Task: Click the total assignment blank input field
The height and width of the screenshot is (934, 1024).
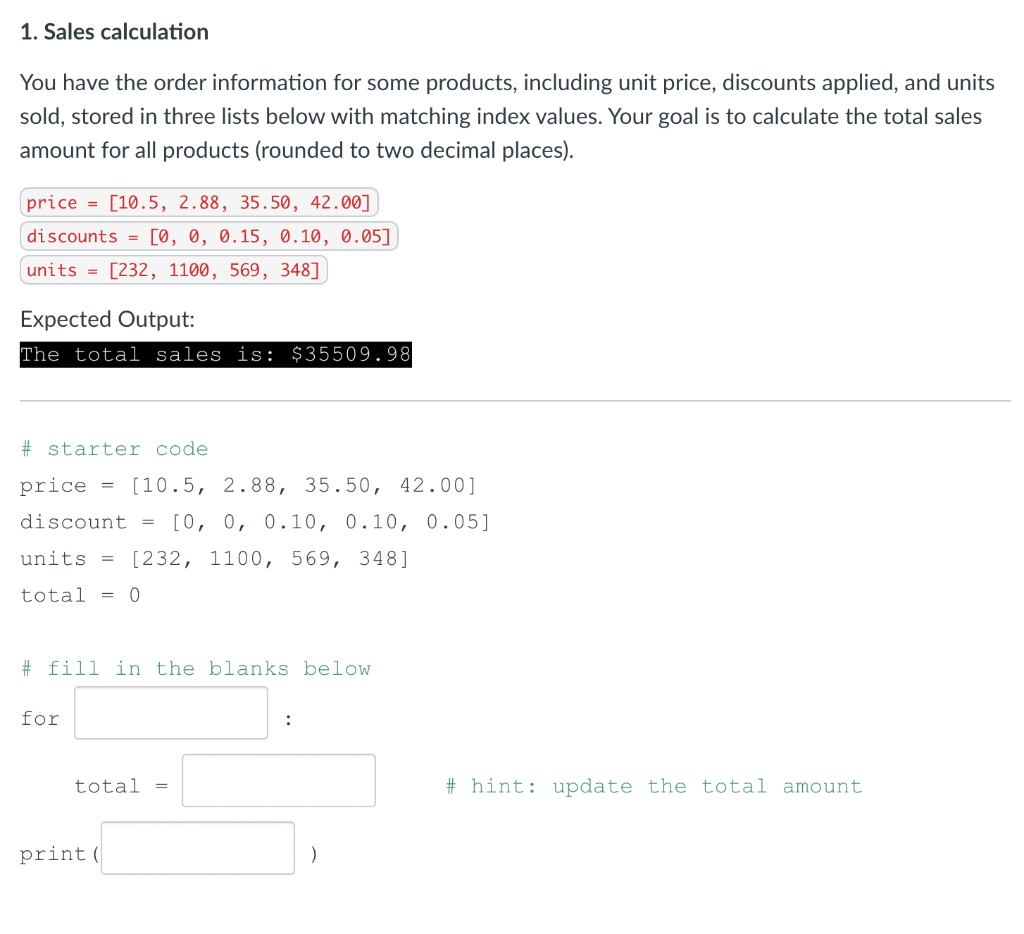Action: pyautogui.click(x=278, y=780)
